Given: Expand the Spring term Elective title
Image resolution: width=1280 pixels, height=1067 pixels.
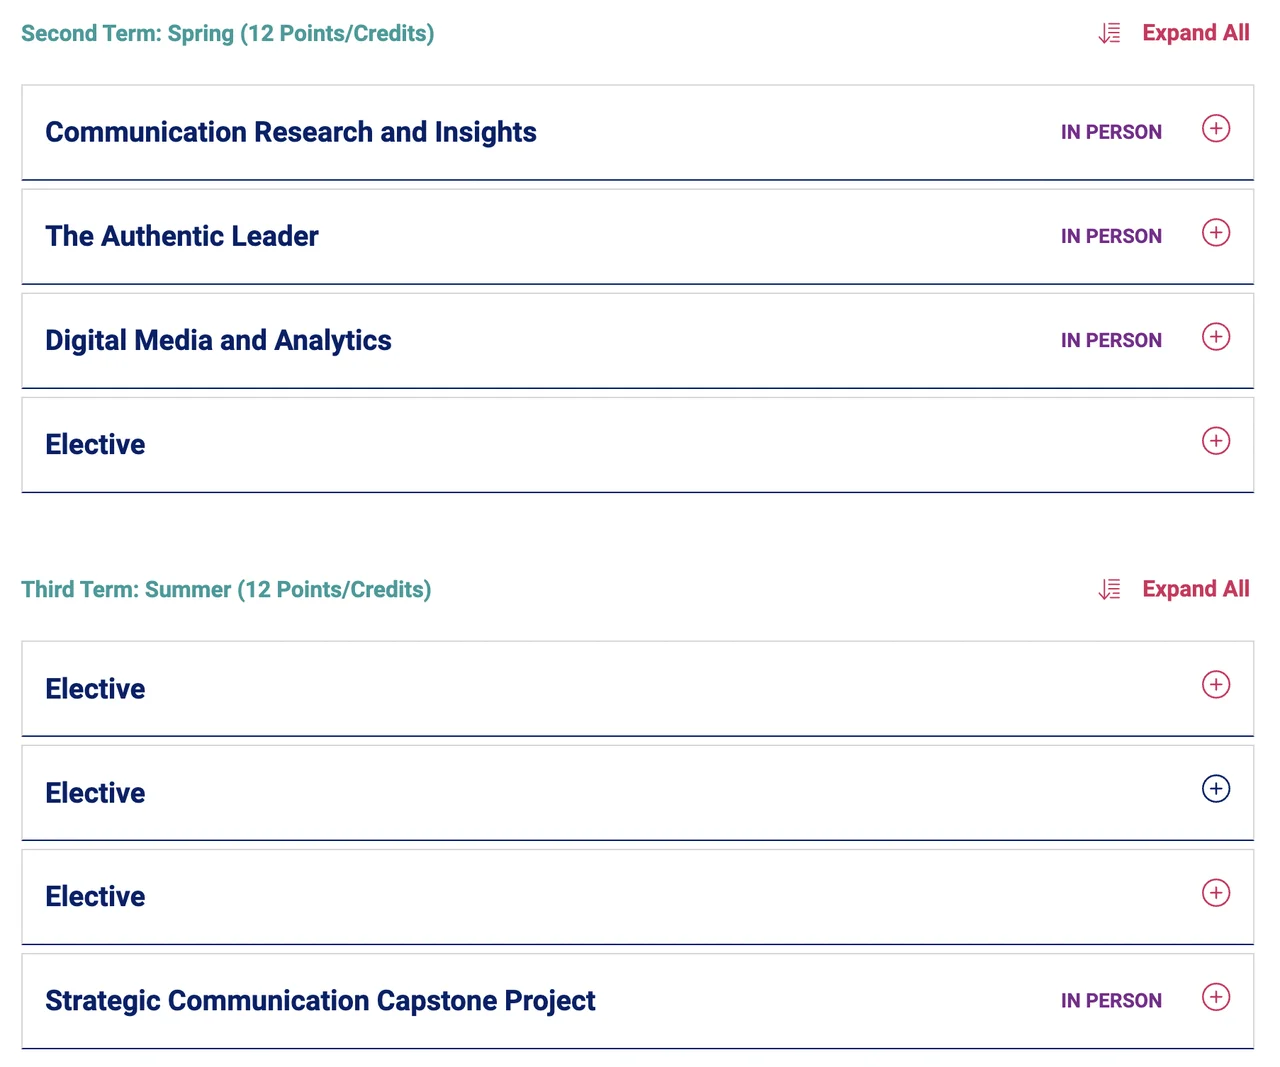Looking at the screenshot, I should (95, 444).
